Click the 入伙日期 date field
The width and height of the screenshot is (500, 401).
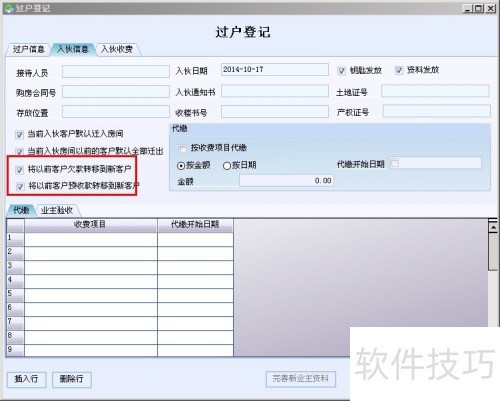[275, 69]
